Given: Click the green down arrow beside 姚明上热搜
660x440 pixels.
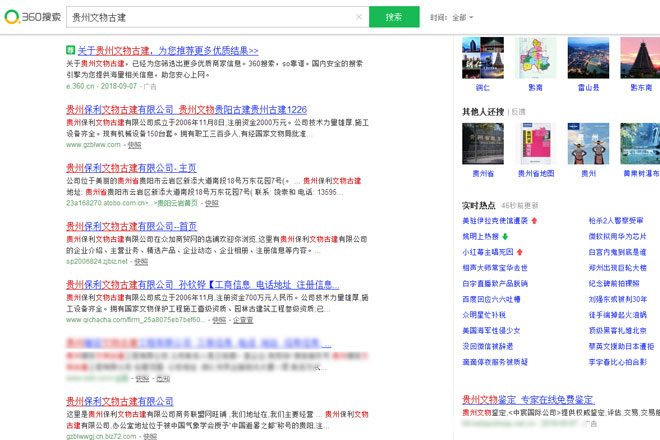Looking at the screenshot, I should coord(505,237).
